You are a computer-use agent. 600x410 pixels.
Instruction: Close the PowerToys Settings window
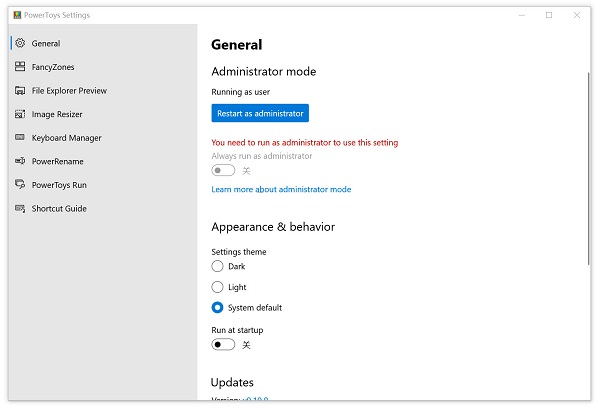577,15
